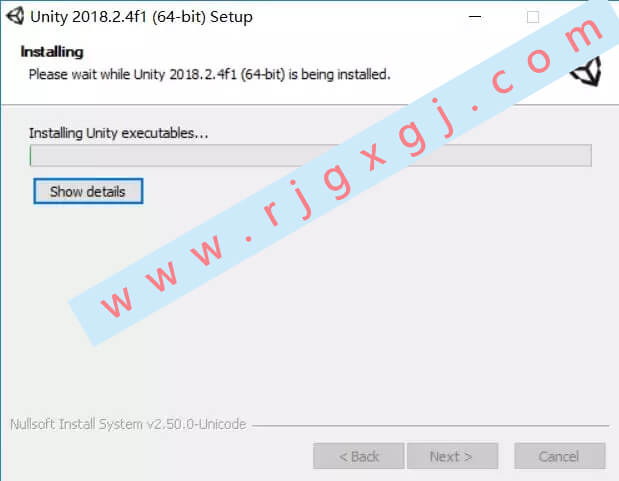
Task: Continue with the Next > button
Action: (x=452, y=456)
